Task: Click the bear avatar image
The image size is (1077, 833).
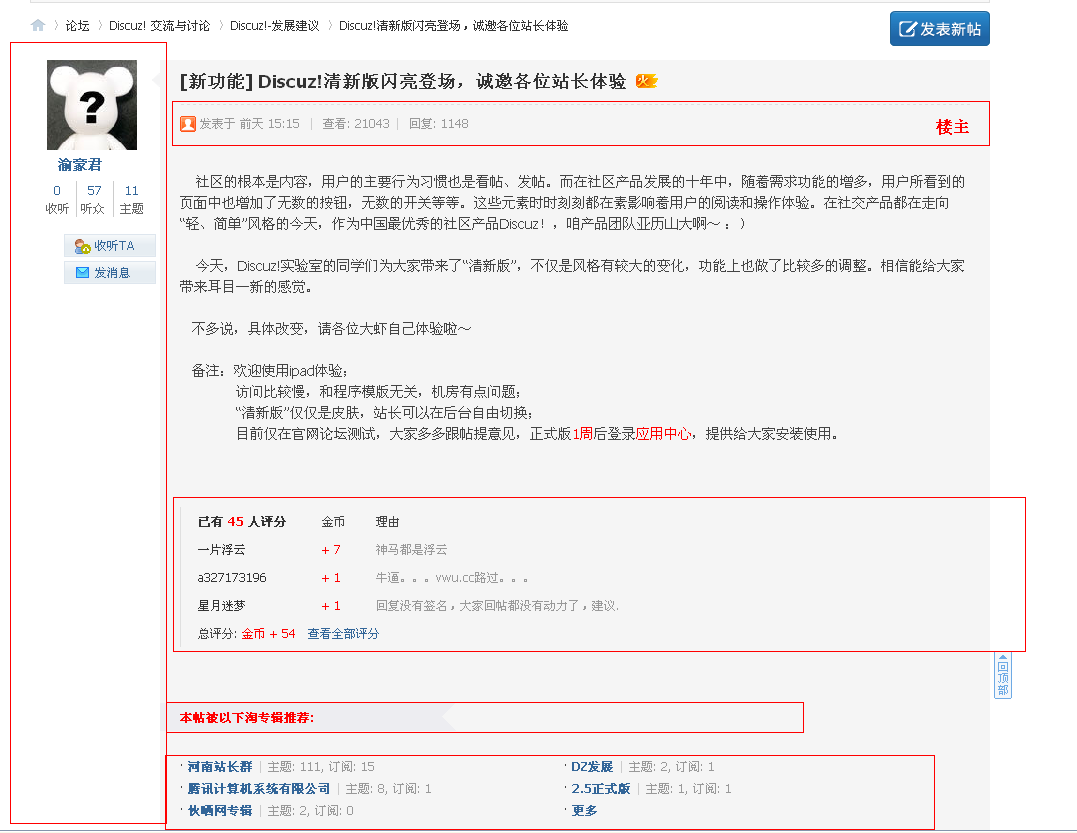Action: [x=92, y=104]
